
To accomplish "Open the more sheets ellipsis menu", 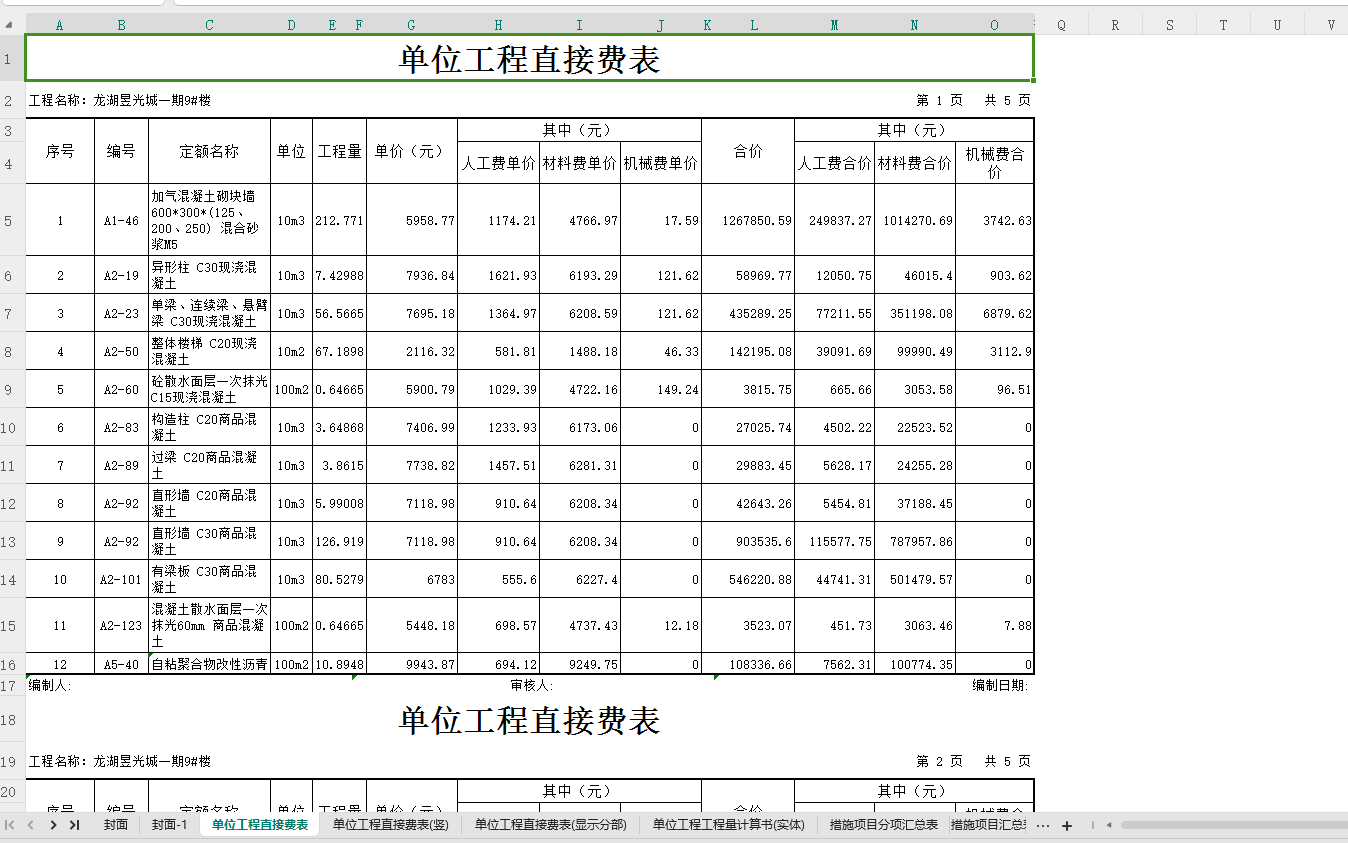I will [1043, 826].
